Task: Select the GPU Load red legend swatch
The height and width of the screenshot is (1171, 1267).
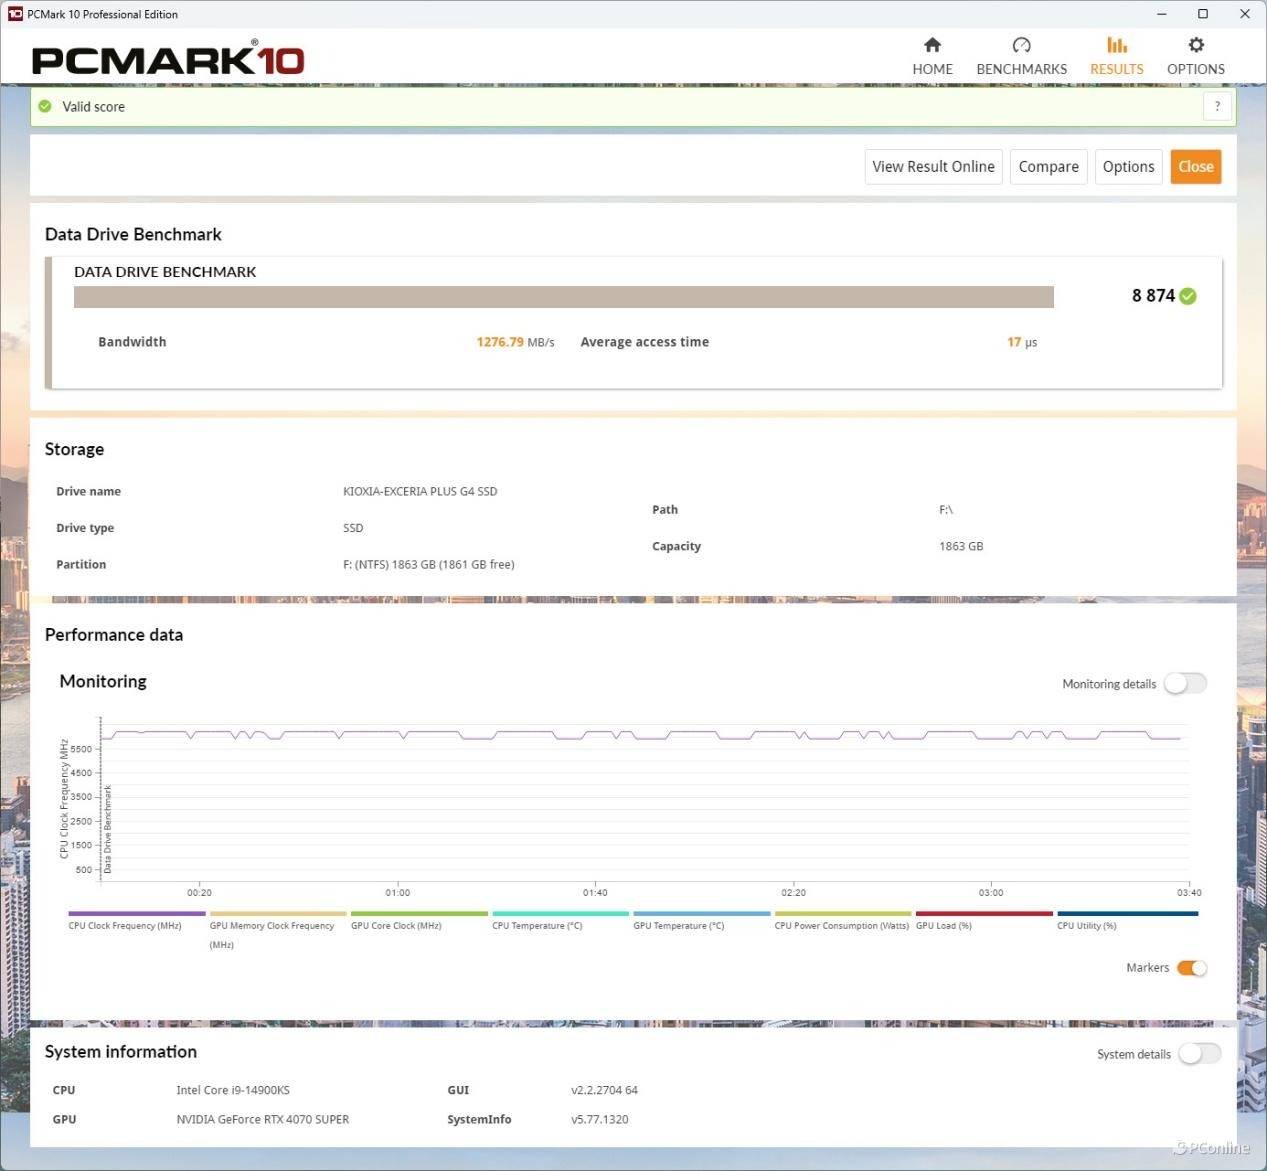Action: [x=984, y=914]
